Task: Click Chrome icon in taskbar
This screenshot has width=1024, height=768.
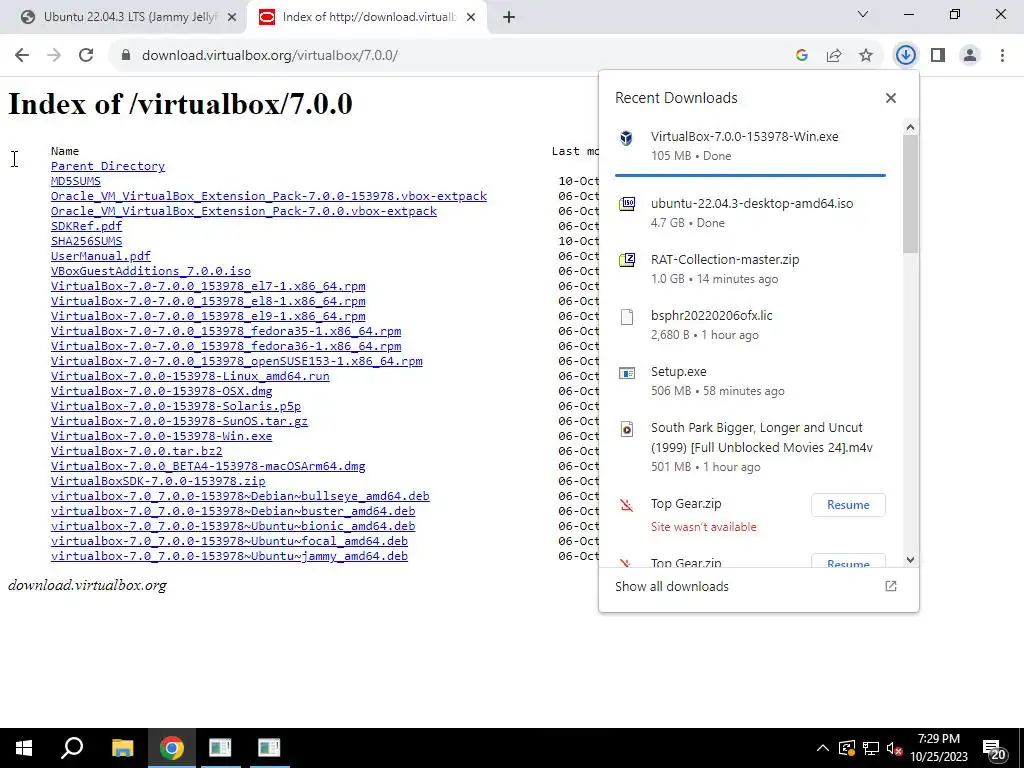Action: [x=172, y=748]
